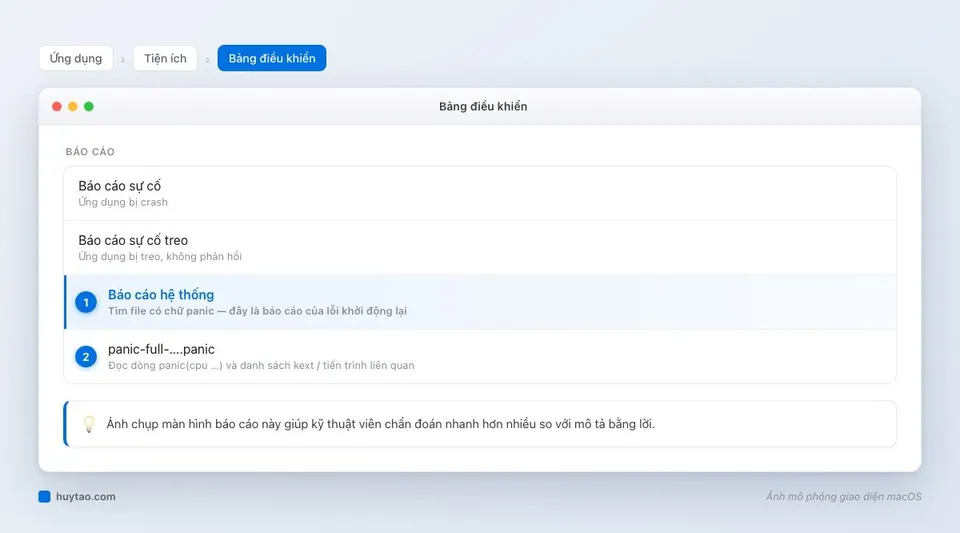The image size is (960, 533).
Task: Open the Báo cáo sự cố row
Action: coord(480,193)
